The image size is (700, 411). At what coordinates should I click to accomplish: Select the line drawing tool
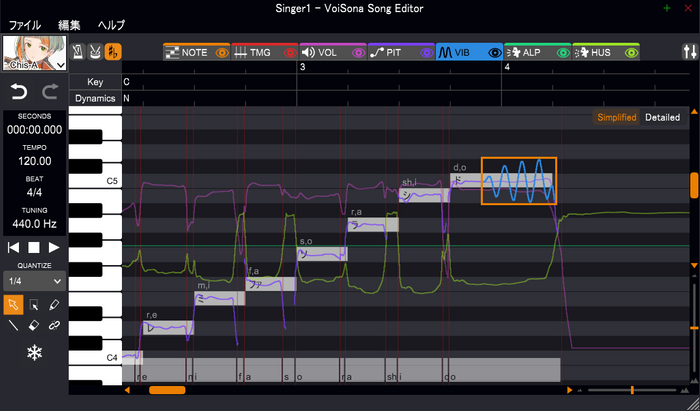13,325
